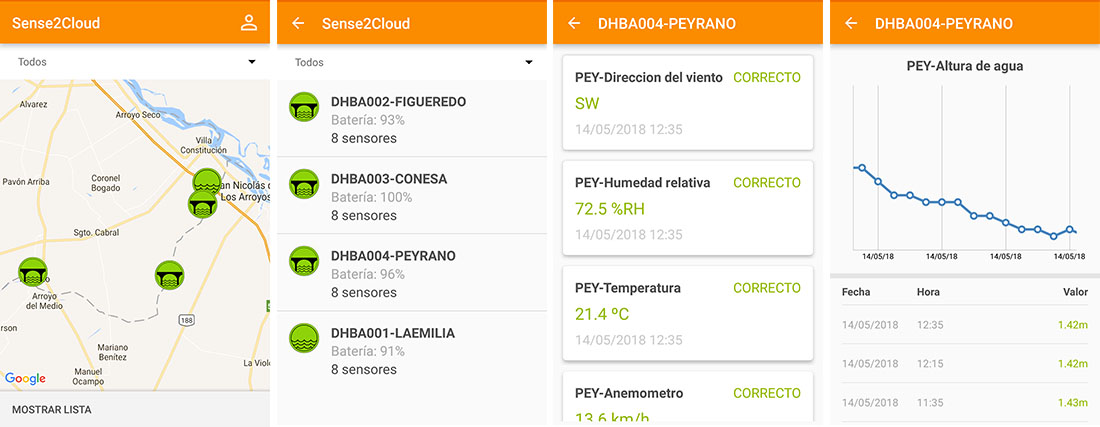Select the station marker near Arroyo del Medio
Screen dimensions: 1100x427
point(32,272)
